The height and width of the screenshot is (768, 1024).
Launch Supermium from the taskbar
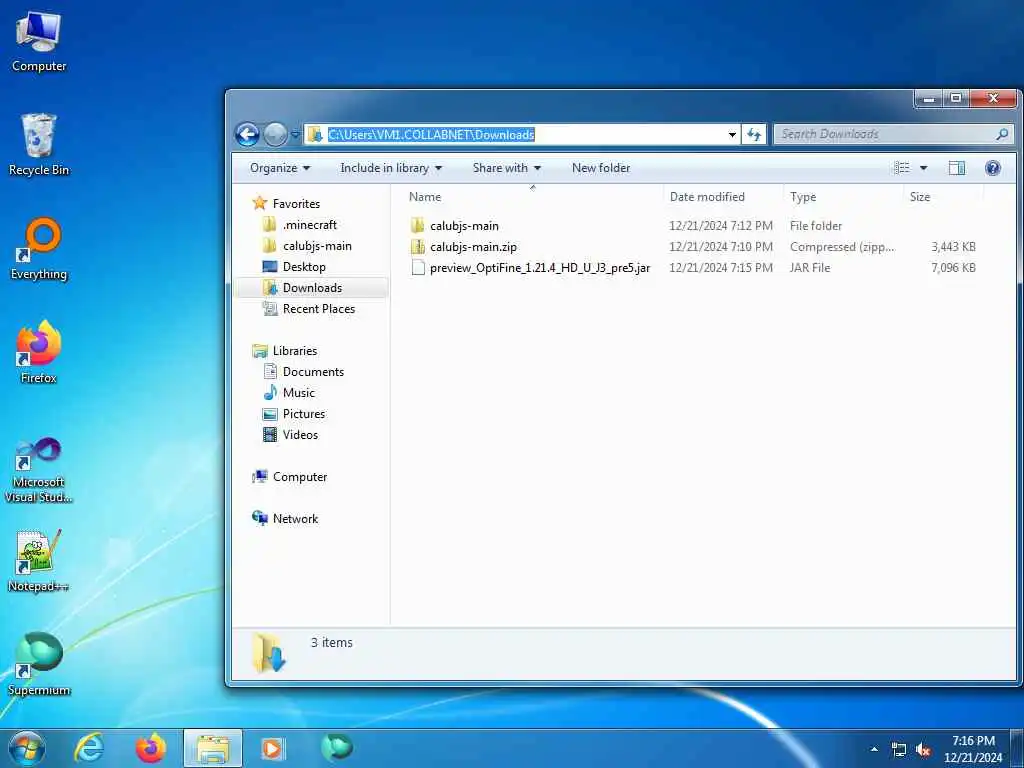336,747
